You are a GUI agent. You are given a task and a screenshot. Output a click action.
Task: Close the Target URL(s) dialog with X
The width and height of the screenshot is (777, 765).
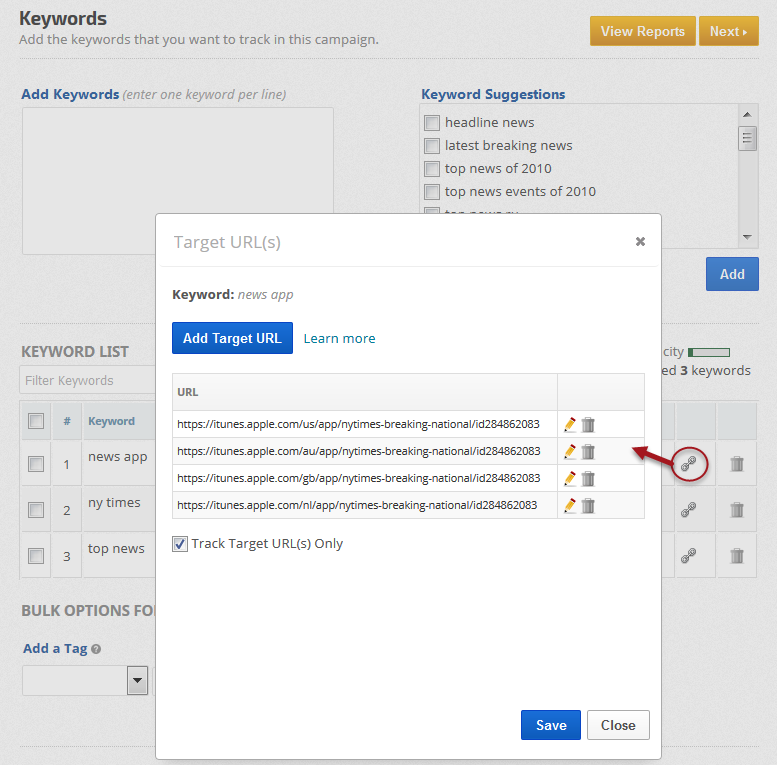tap(640, 241)
